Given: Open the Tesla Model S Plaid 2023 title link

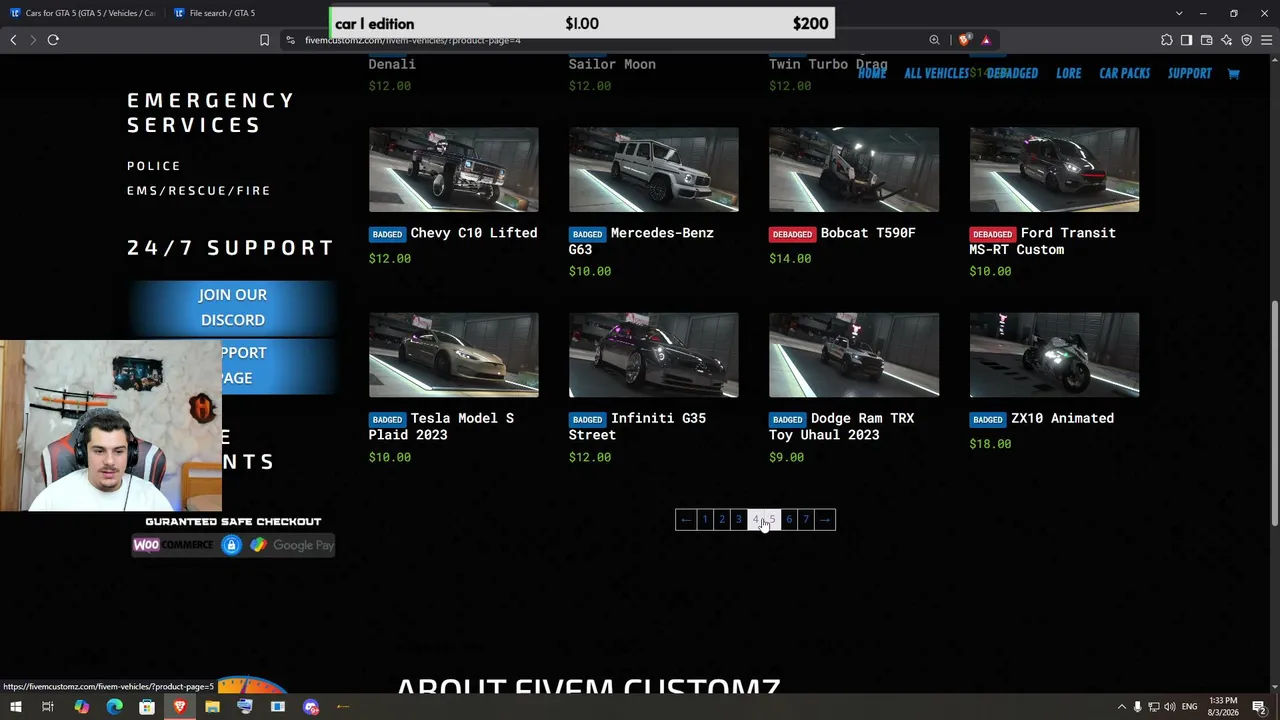Looking at the screenshot, I should pyautogui.click(x=441, y=426).
